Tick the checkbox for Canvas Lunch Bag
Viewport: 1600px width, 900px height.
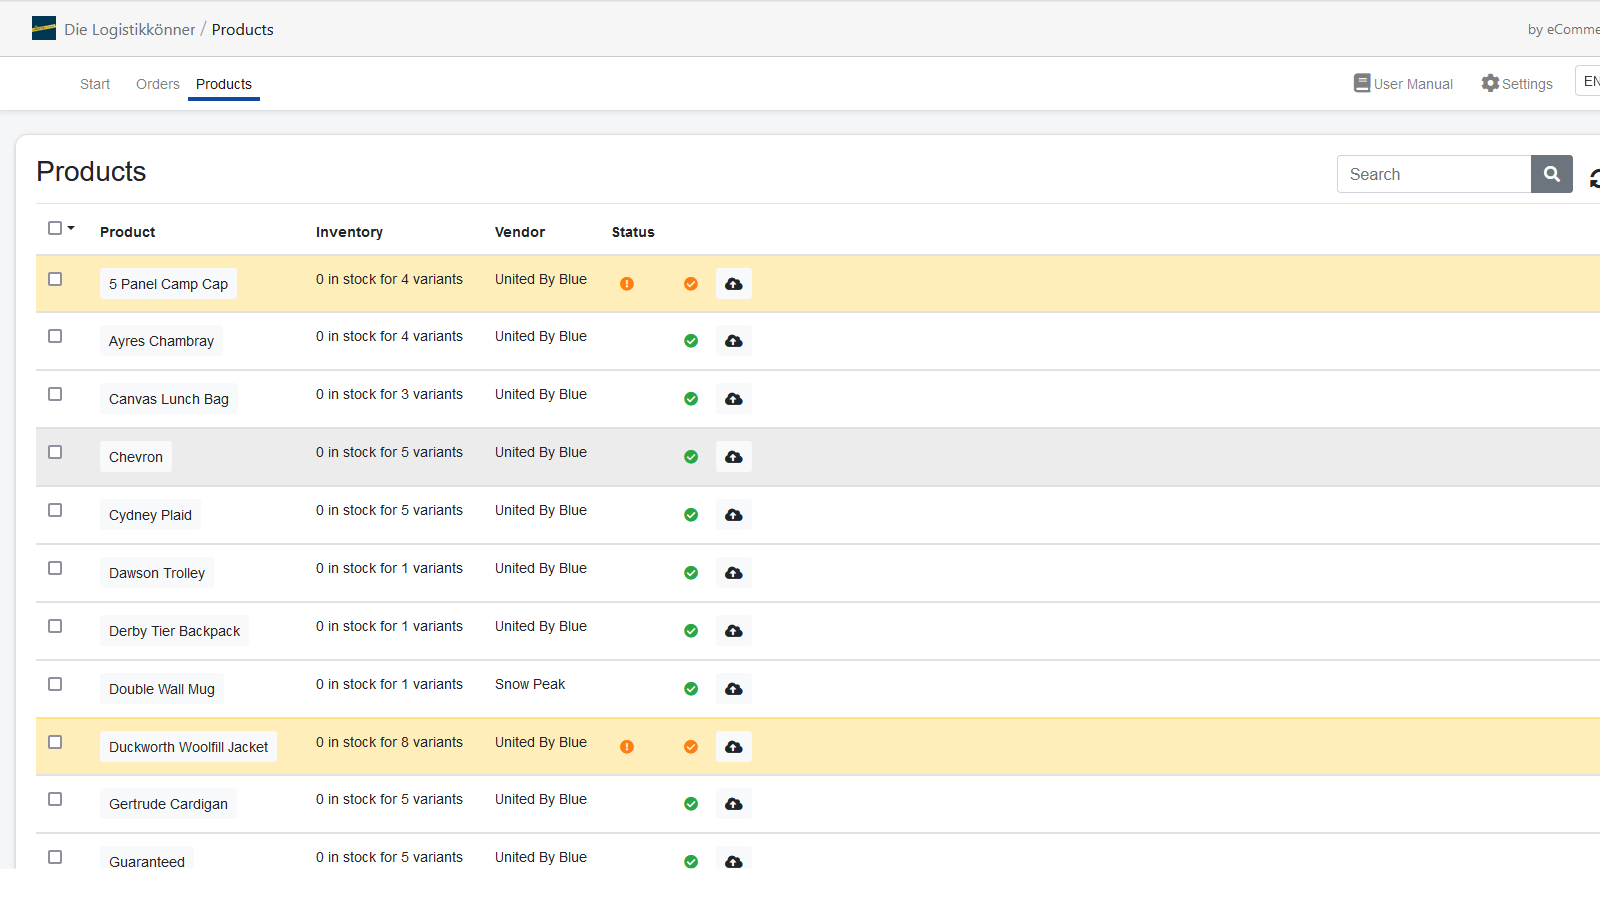point(55,394)
